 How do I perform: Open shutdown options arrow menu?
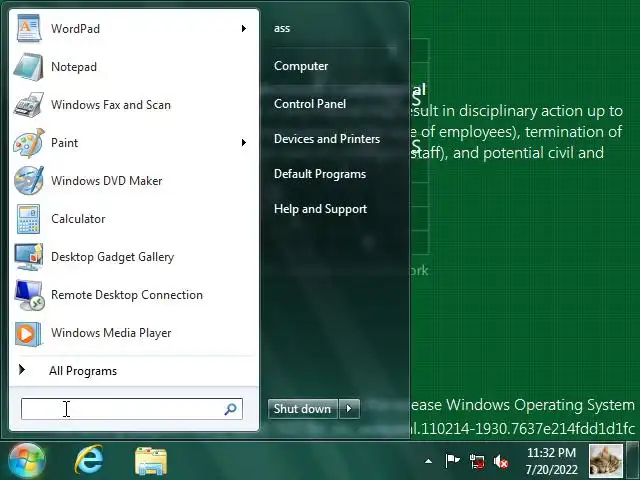tap(349, 409)
